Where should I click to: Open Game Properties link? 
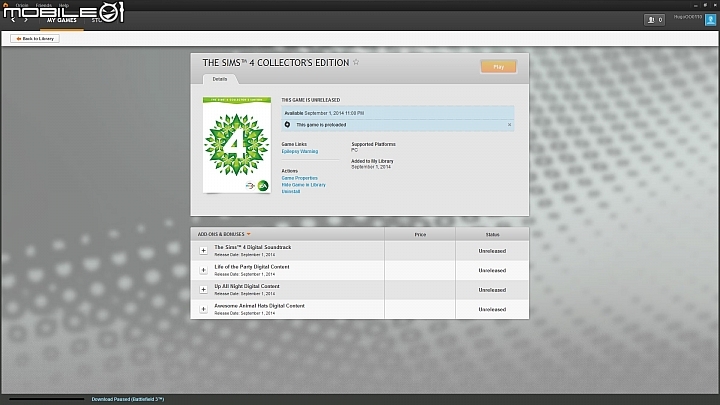pos(299,178)
